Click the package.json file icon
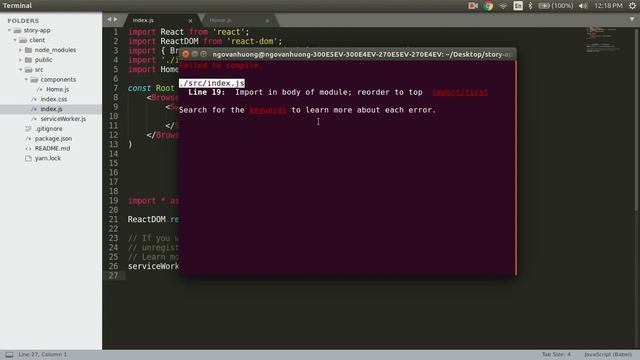The image size is (640, 360). pos(28,138)
